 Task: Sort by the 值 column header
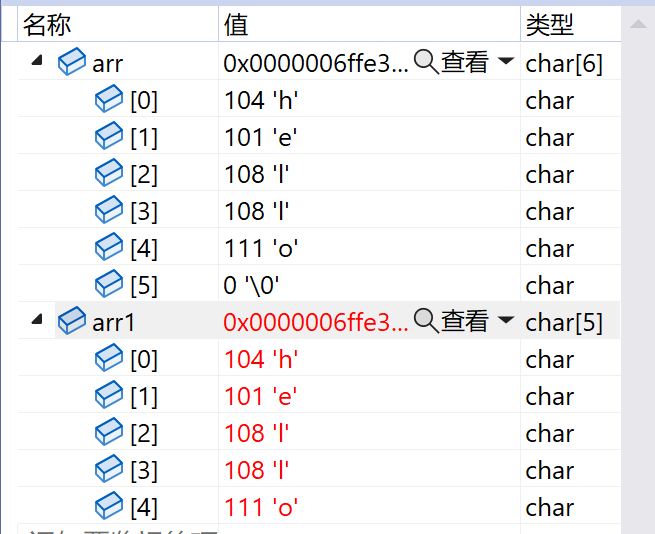point(369,24)
